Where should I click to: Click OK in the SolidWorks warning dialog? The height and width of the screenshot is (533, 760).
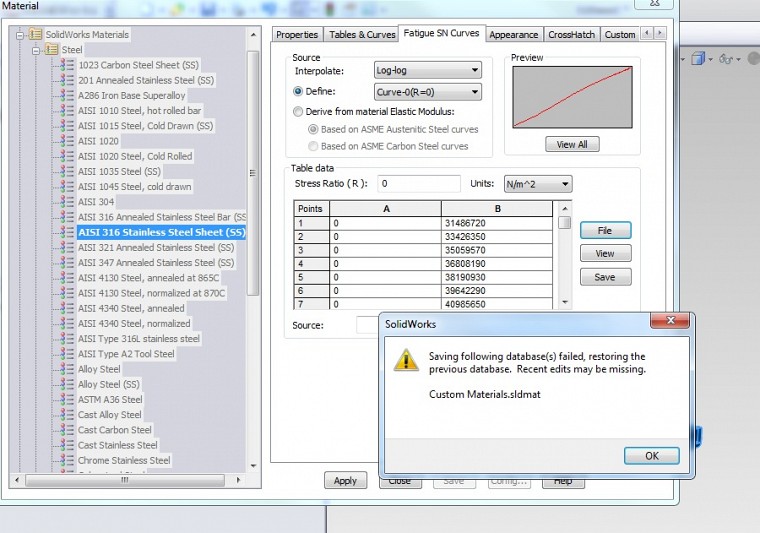coord(651,456)
